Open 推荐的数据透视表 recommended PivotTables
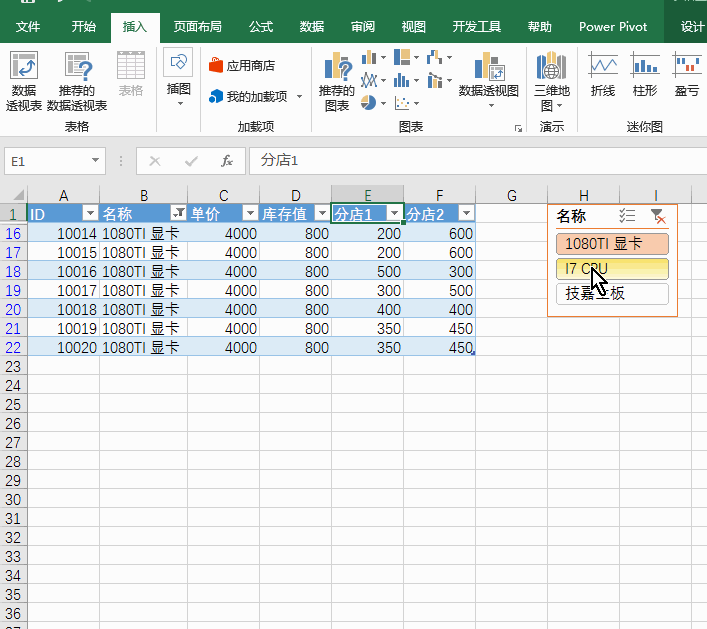The image size is (707, 629). [x=77, y=82]
